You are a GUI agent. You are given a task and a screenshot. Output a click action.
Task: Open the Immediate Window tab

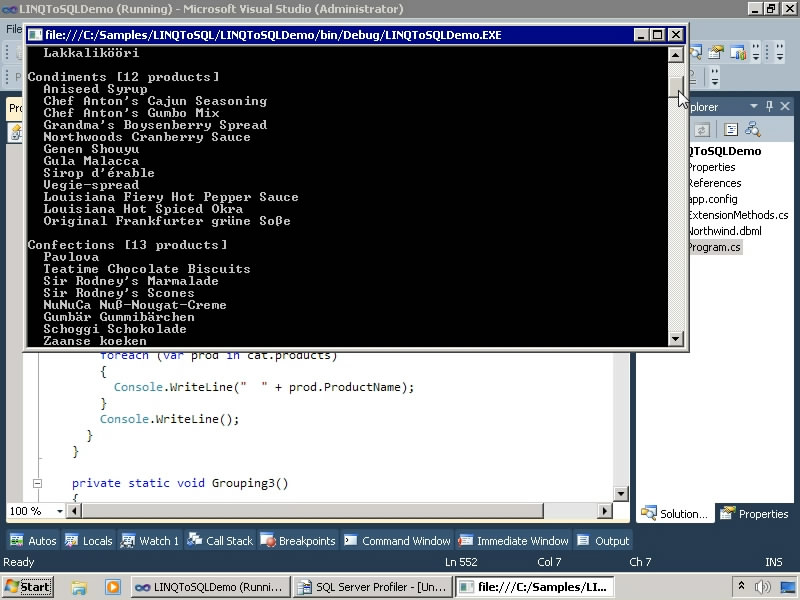tap(513, 541)
